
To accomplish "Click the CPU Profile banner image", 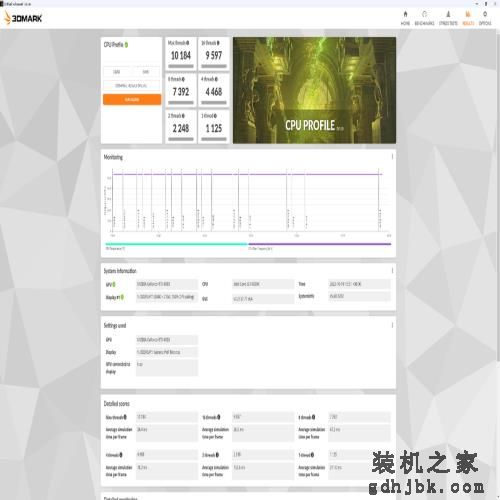I will pos(314,90).
